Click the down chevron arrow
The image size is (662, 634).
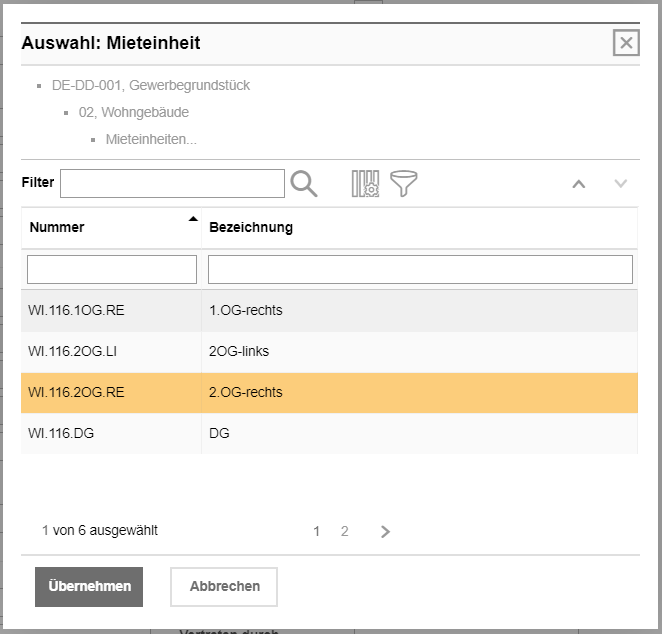(620, 184)
